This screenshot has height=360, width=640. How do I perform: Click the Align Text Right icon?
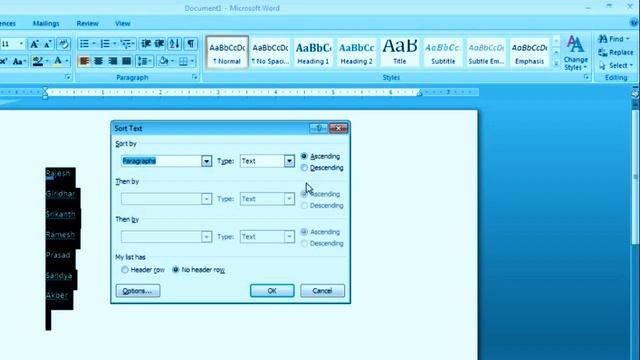click(x=113, y=61)
